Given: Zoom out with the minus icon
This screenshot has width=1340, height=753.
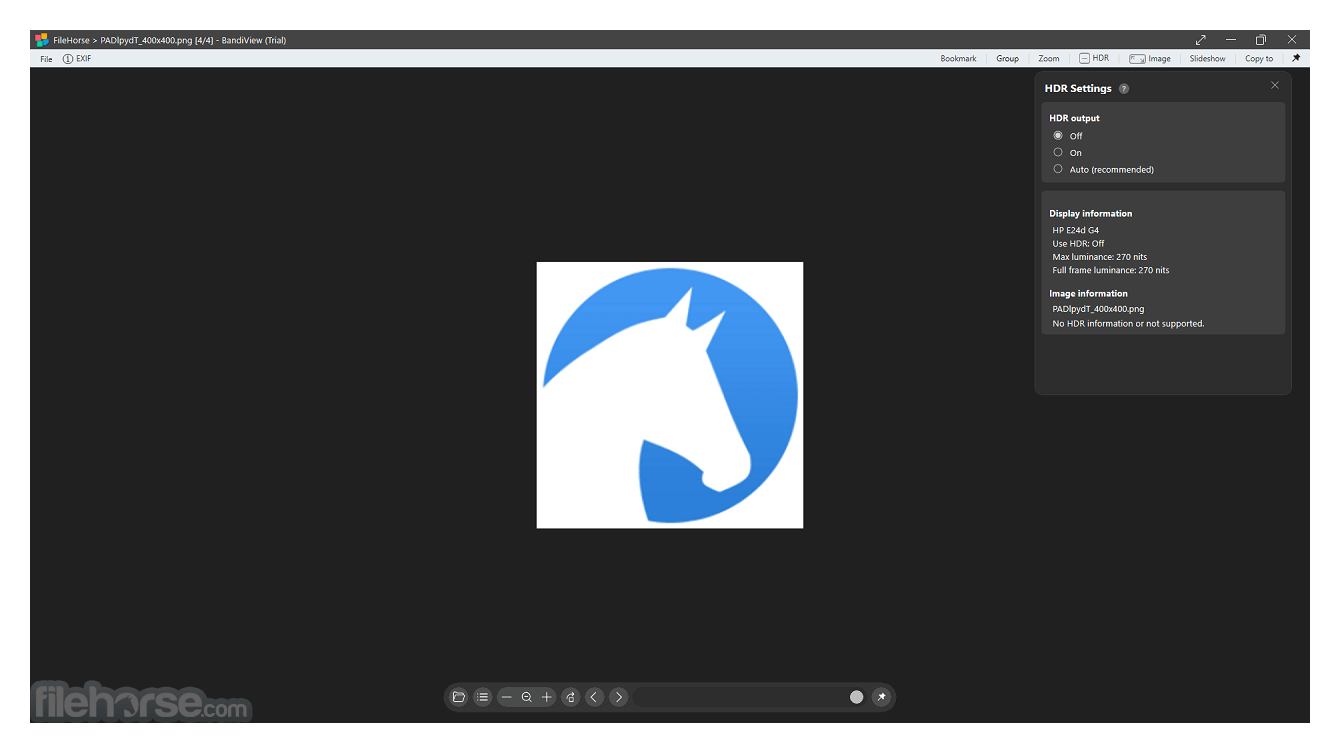Looking at the screenshot, I should [x=507, y=697].
